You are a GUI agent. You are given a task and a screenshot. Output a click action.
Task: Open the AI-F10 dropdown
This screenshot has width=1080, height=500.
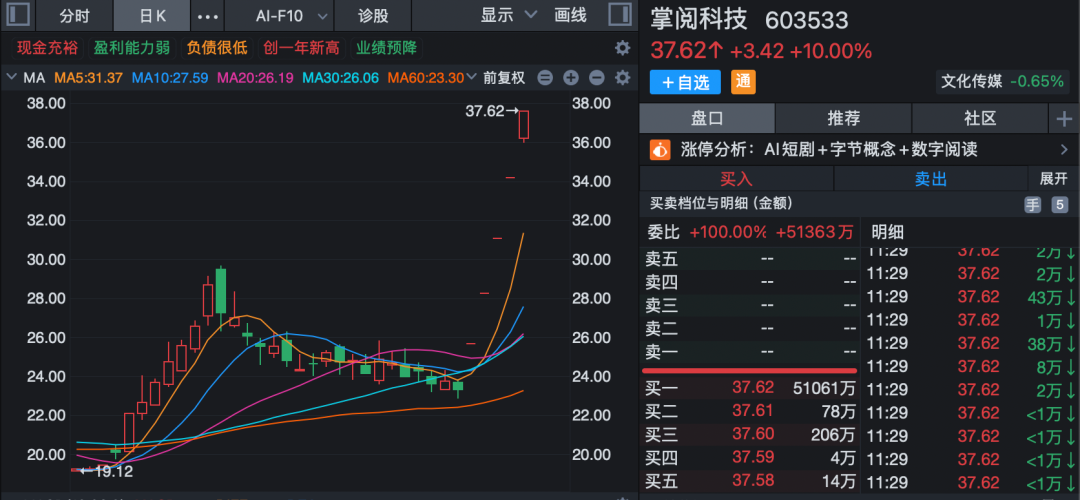(292, 16)
